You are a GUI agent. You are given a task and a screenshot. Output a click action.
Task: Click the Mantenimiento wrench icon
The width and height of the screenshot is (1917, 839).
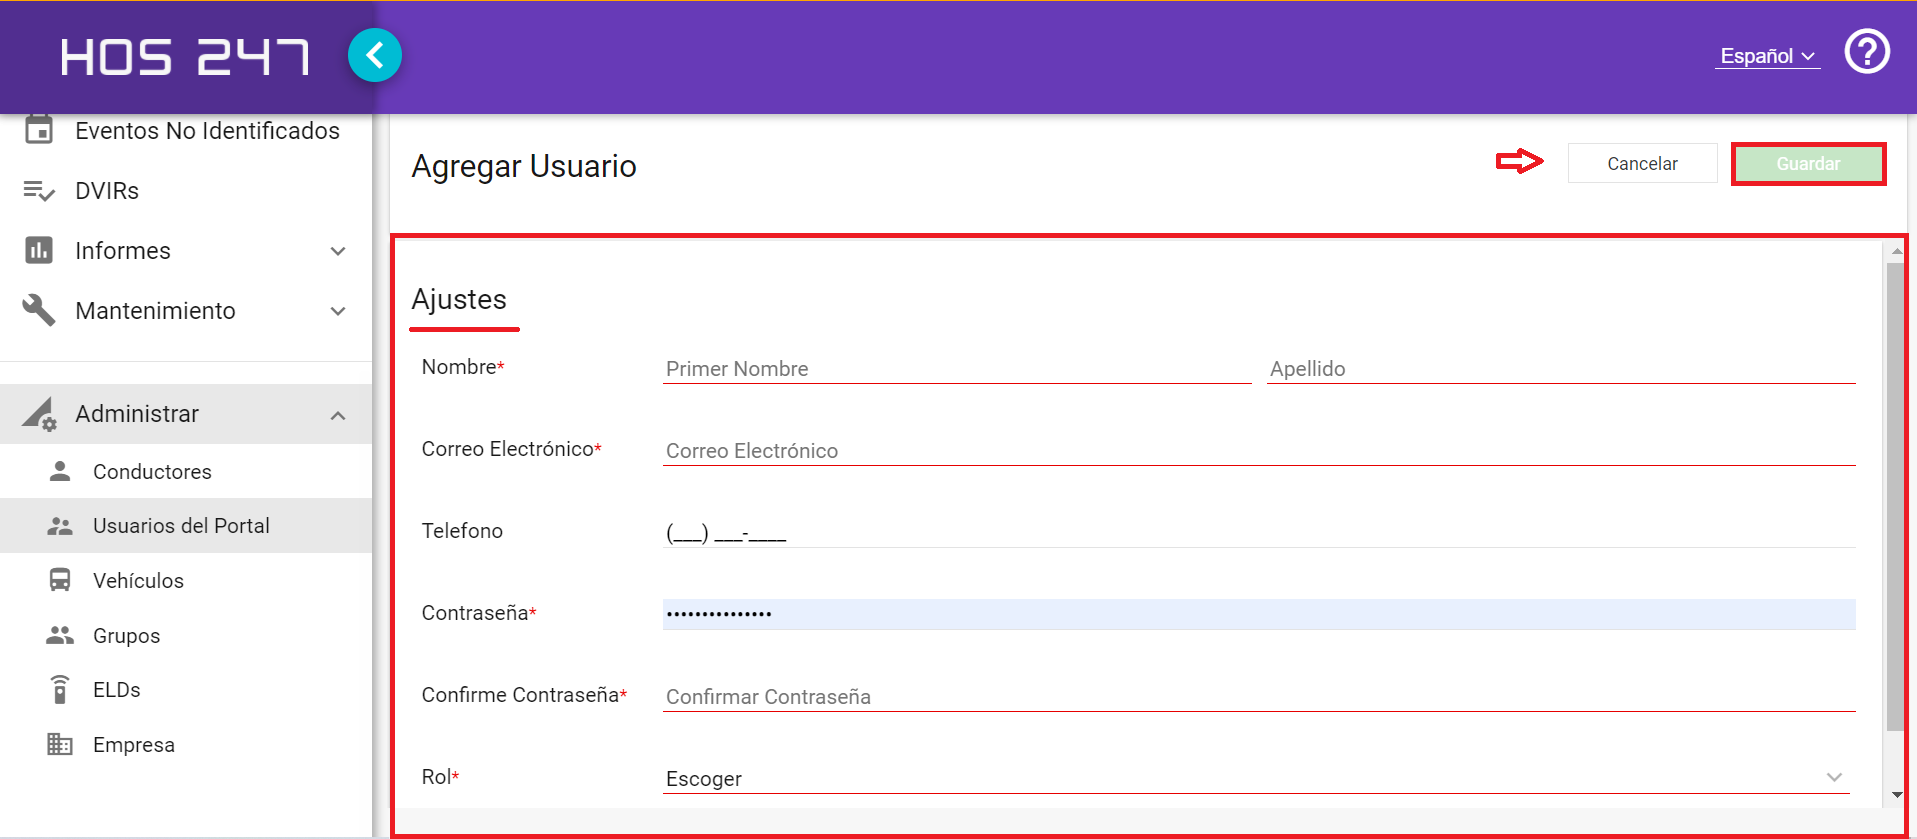tap(39, 310)
